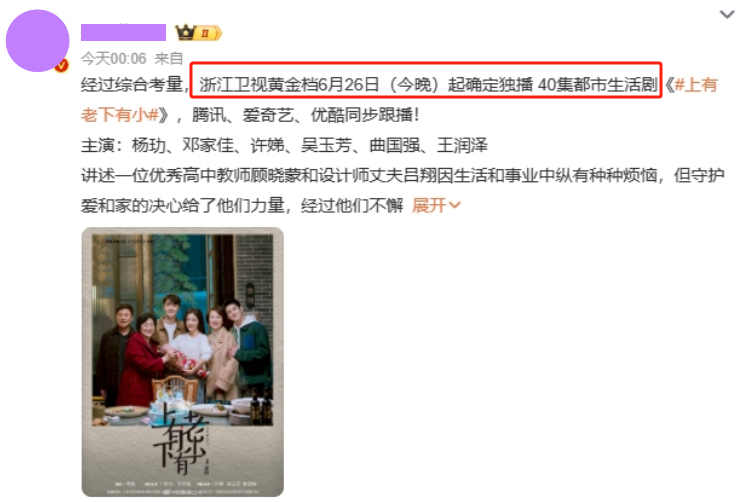
Task: Open the purple redacted username bar
Action: (x=124, y=32)
